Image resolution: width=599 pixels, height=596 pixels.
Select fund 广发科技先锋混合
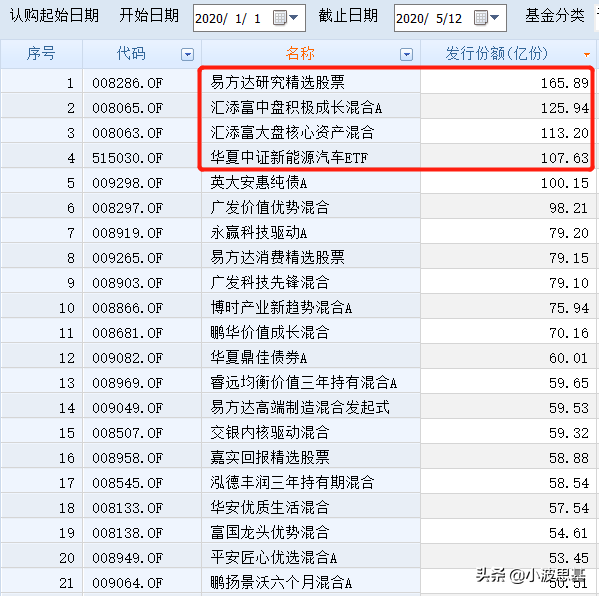point(270,283)
